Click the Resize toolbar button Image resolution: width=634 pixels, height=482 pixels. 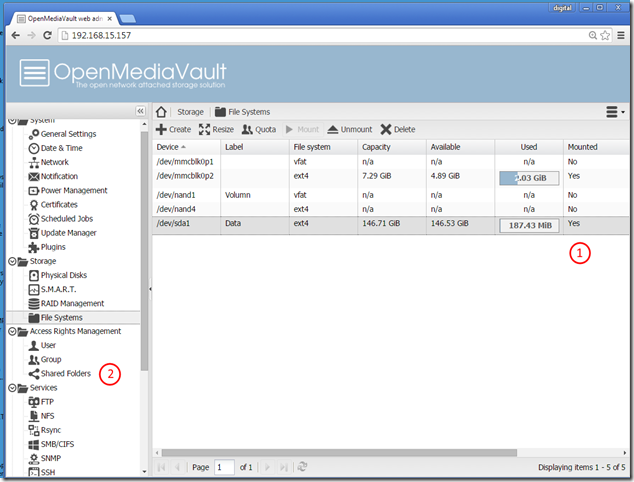click(x=216, y=129)
